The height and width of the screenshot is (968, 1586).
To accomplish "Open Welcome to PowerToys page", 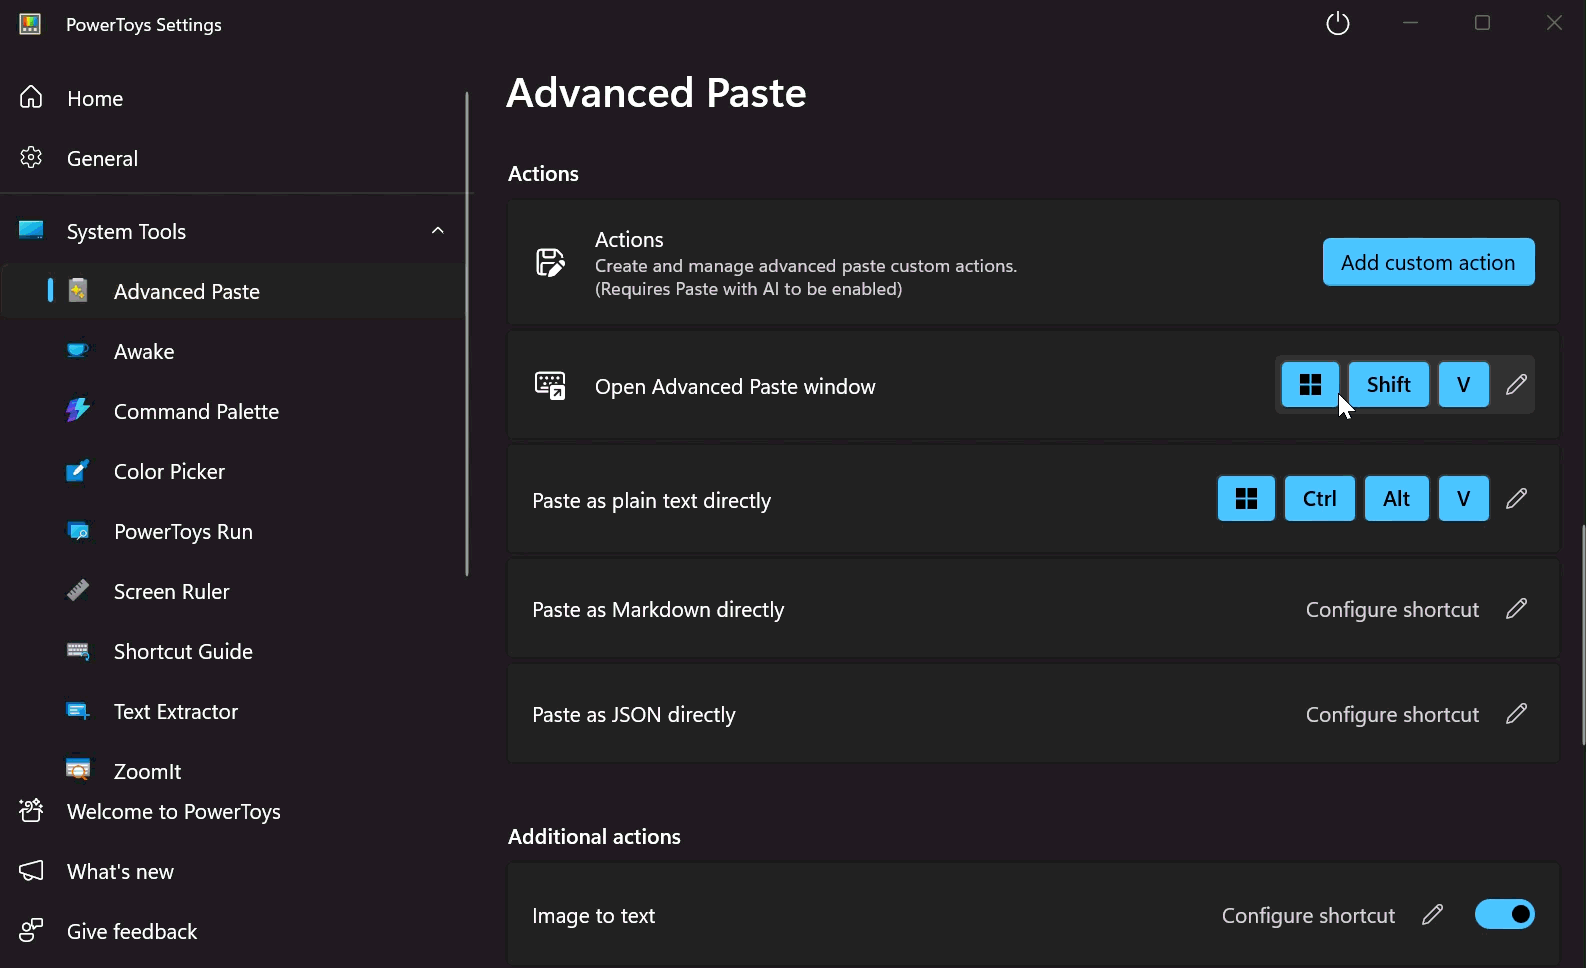I will [x=232, y=811].
